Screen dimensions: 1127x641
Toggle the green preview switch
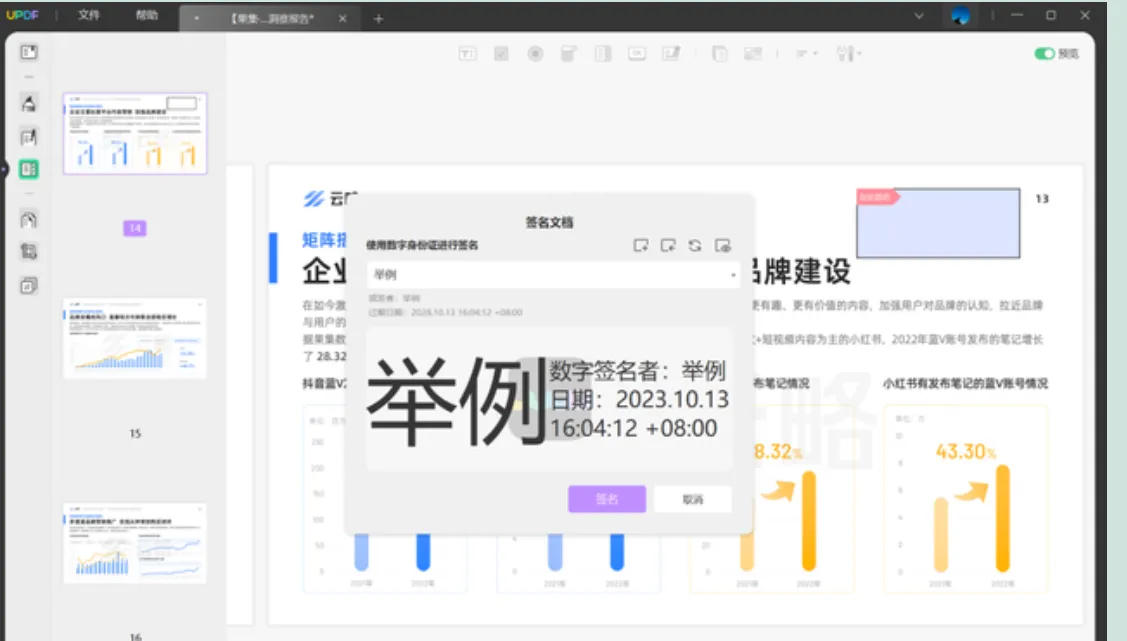click(x=1044, y=54)
